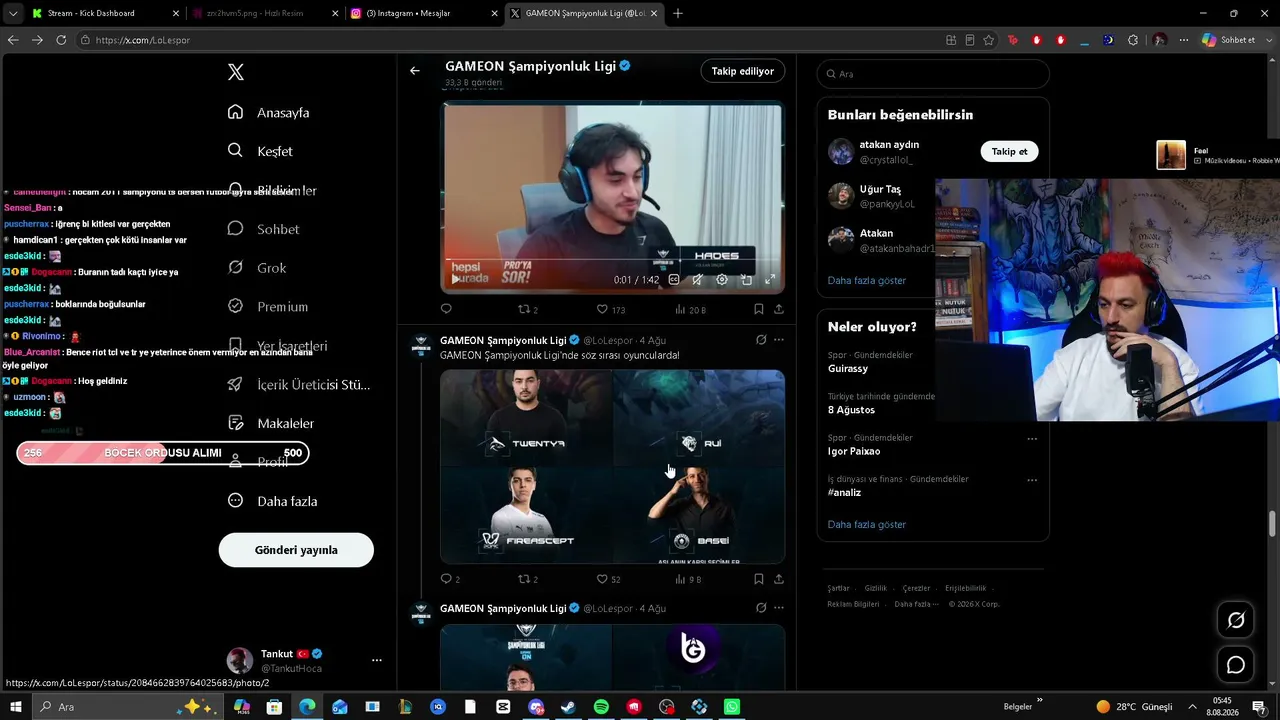
Task: Switch to Stream - Kick Dashboard tab
Action: tap(104, 13)
